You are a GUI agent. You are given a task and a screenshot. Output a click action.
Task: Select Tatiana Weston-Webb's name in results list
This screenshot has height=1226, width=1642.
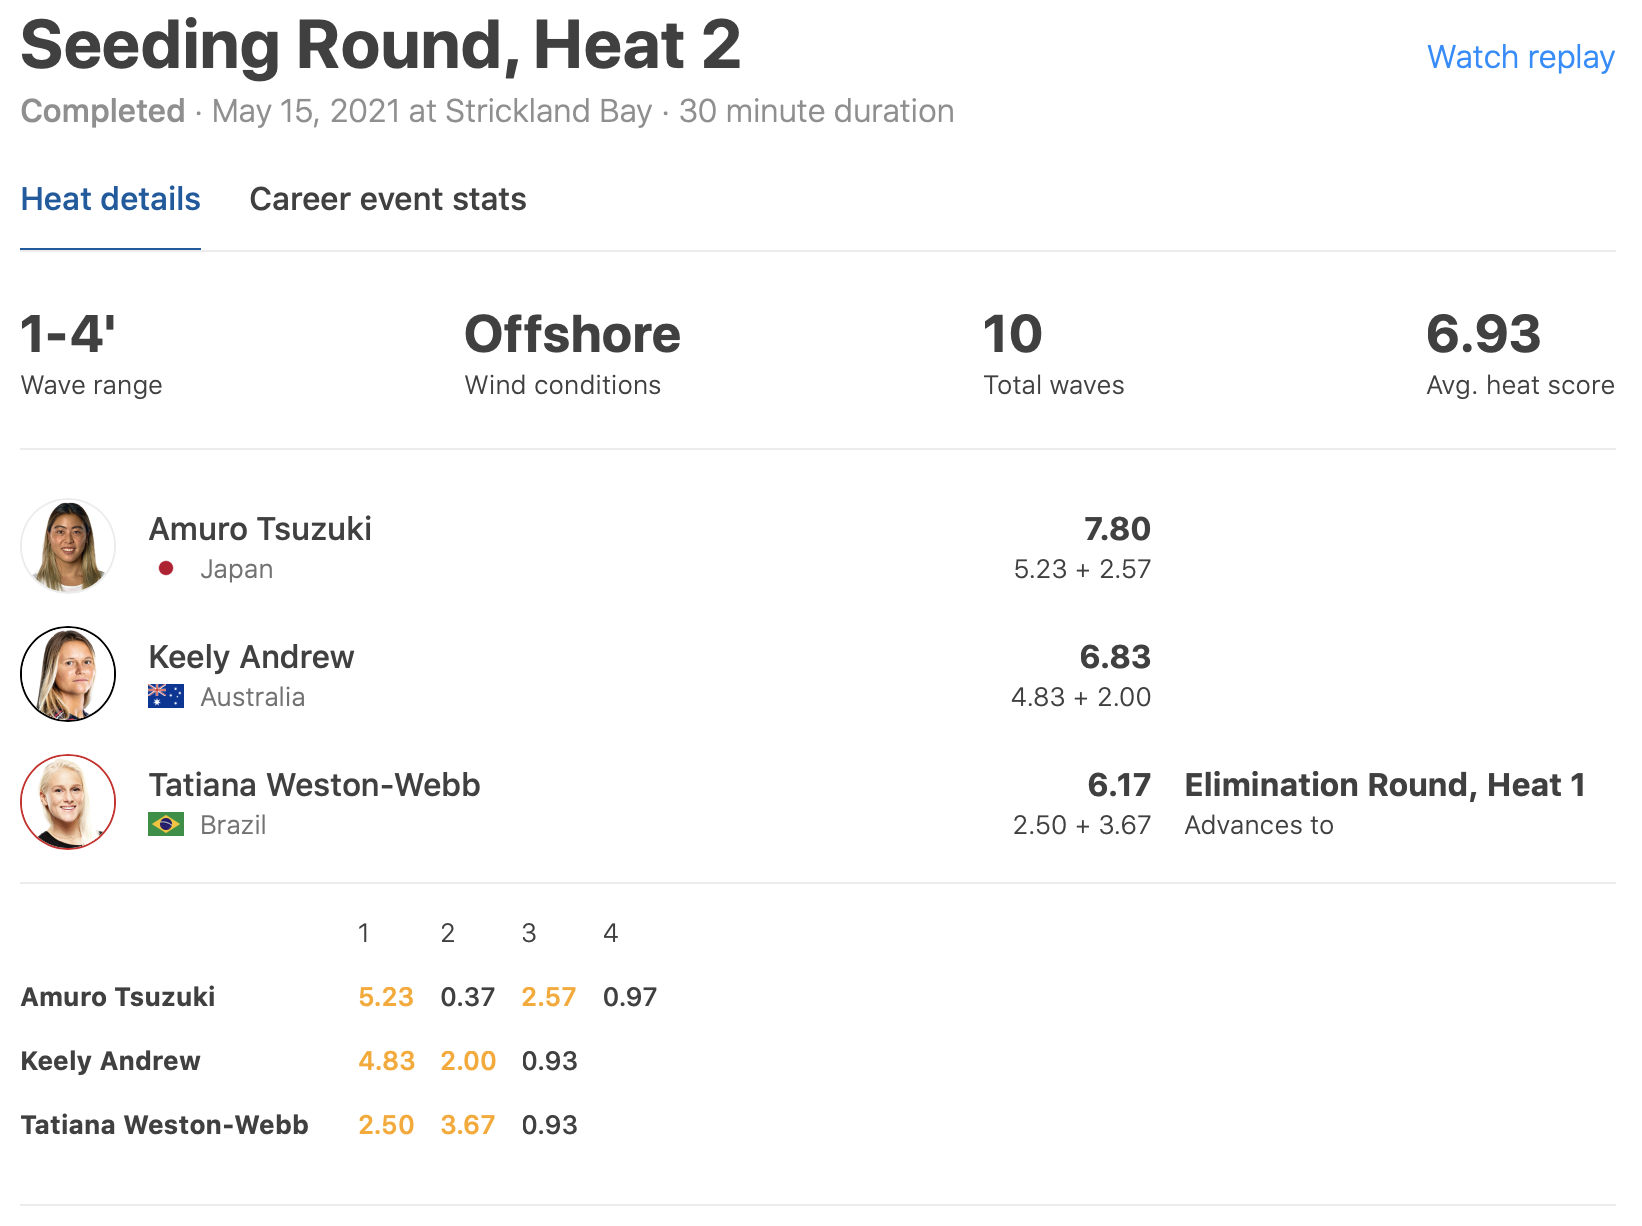point(314,785)
